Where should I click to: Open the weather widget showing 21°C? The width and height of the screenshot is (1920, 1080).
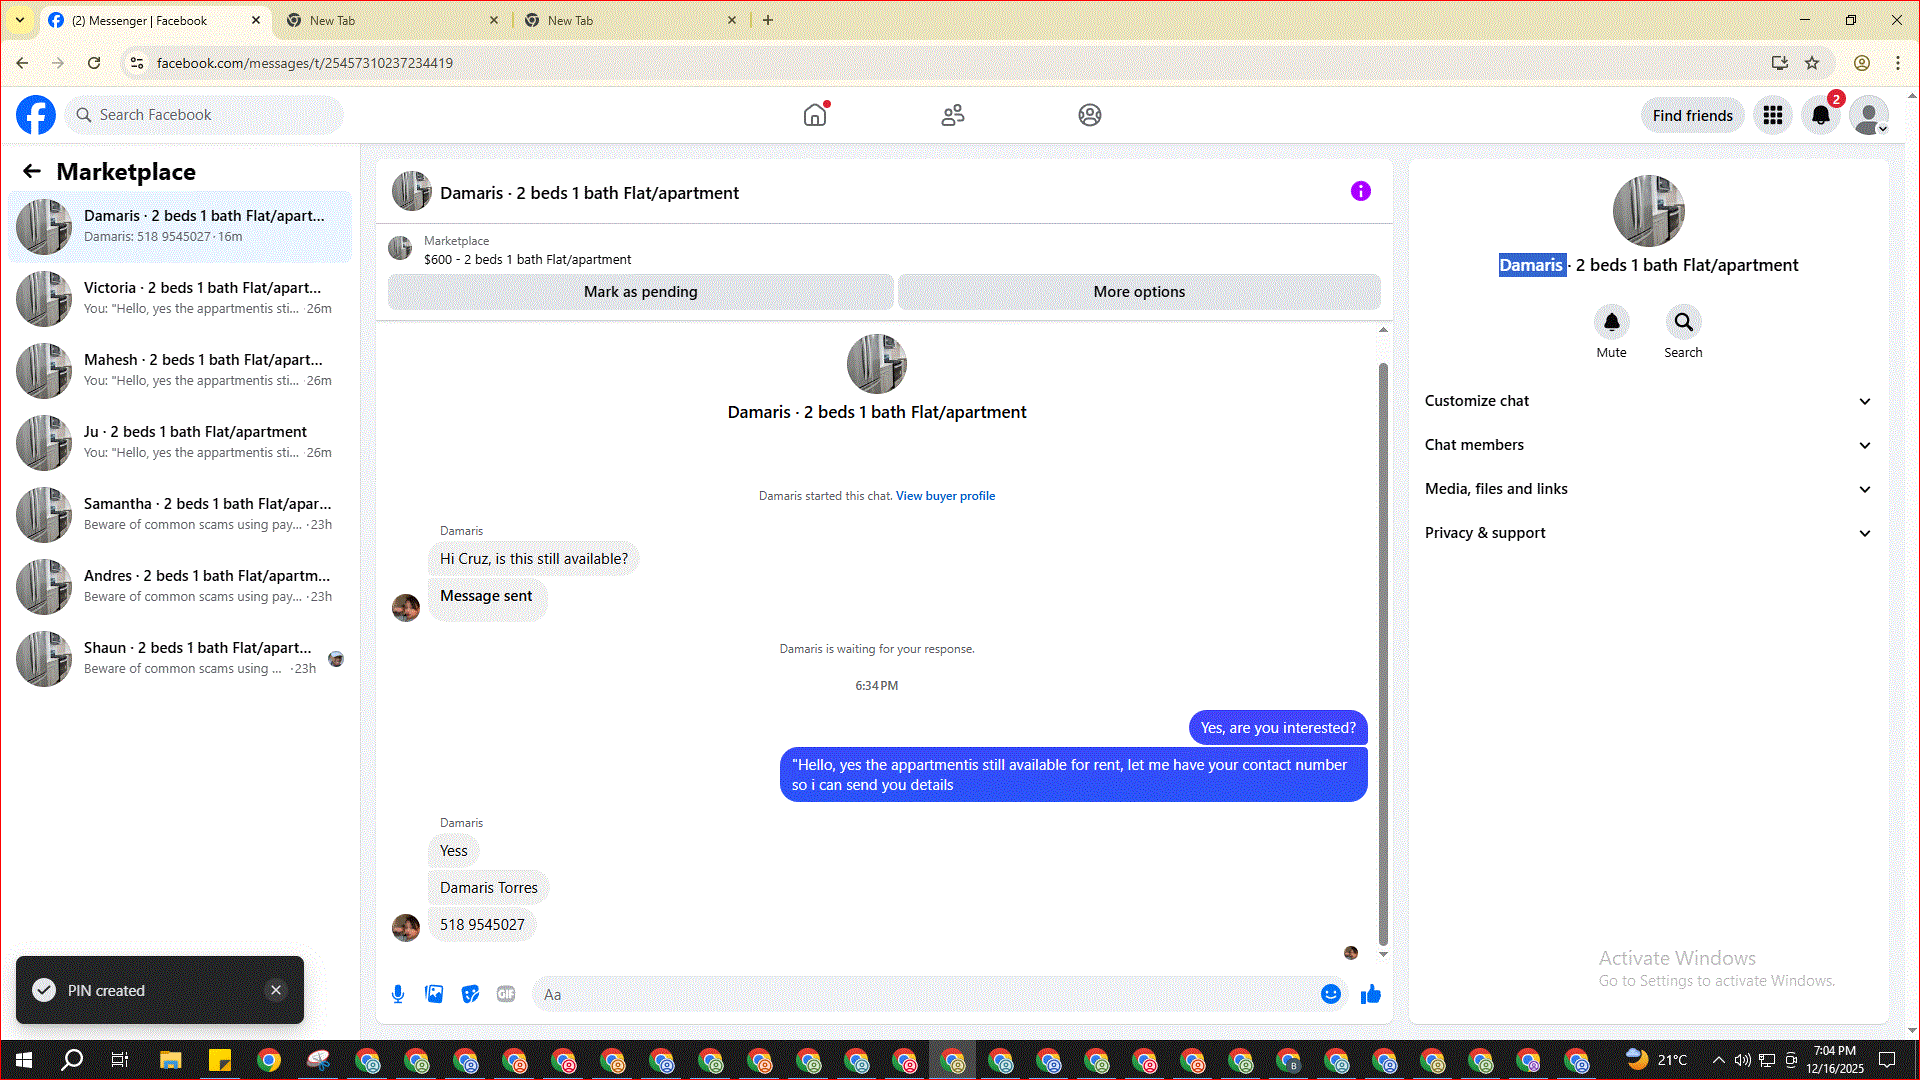[1656, 1060]
